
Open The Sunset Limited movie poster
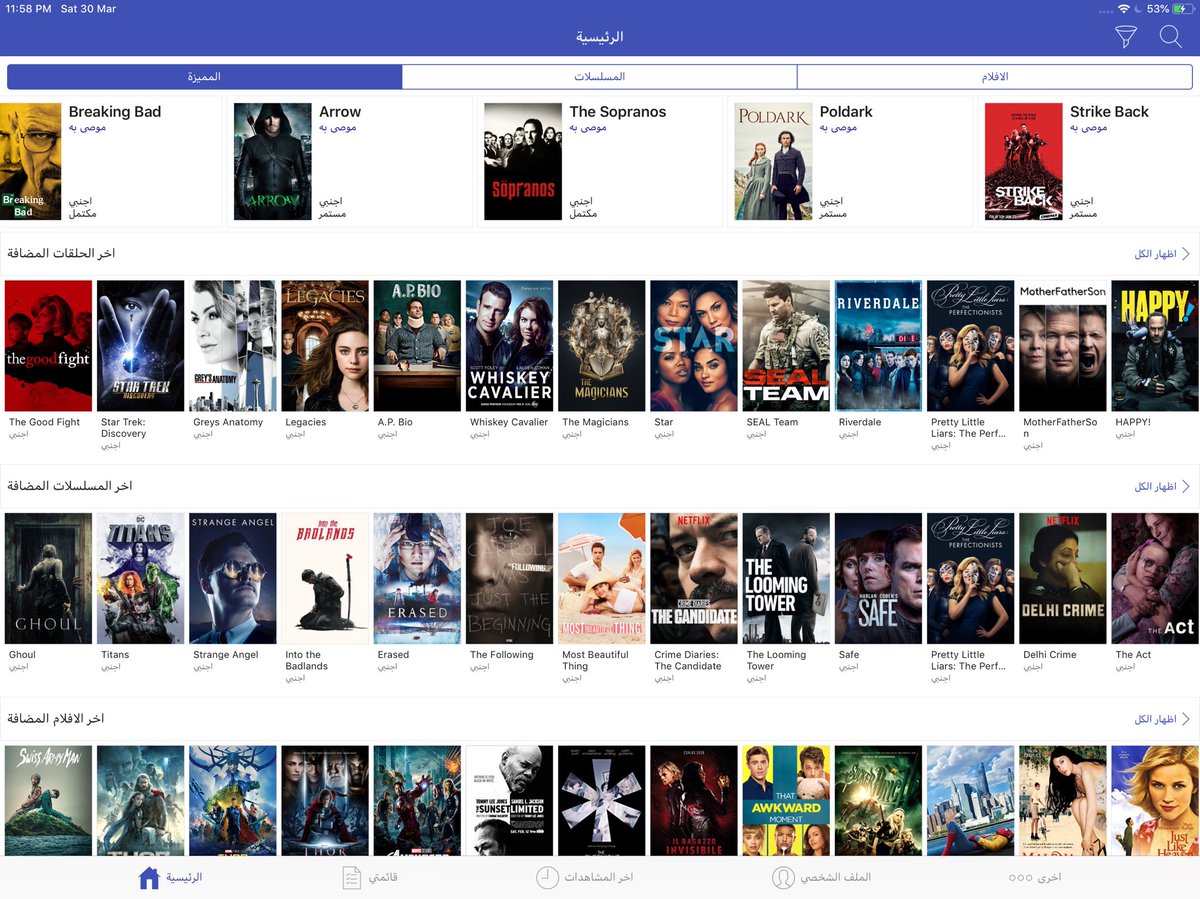[509, 800]
